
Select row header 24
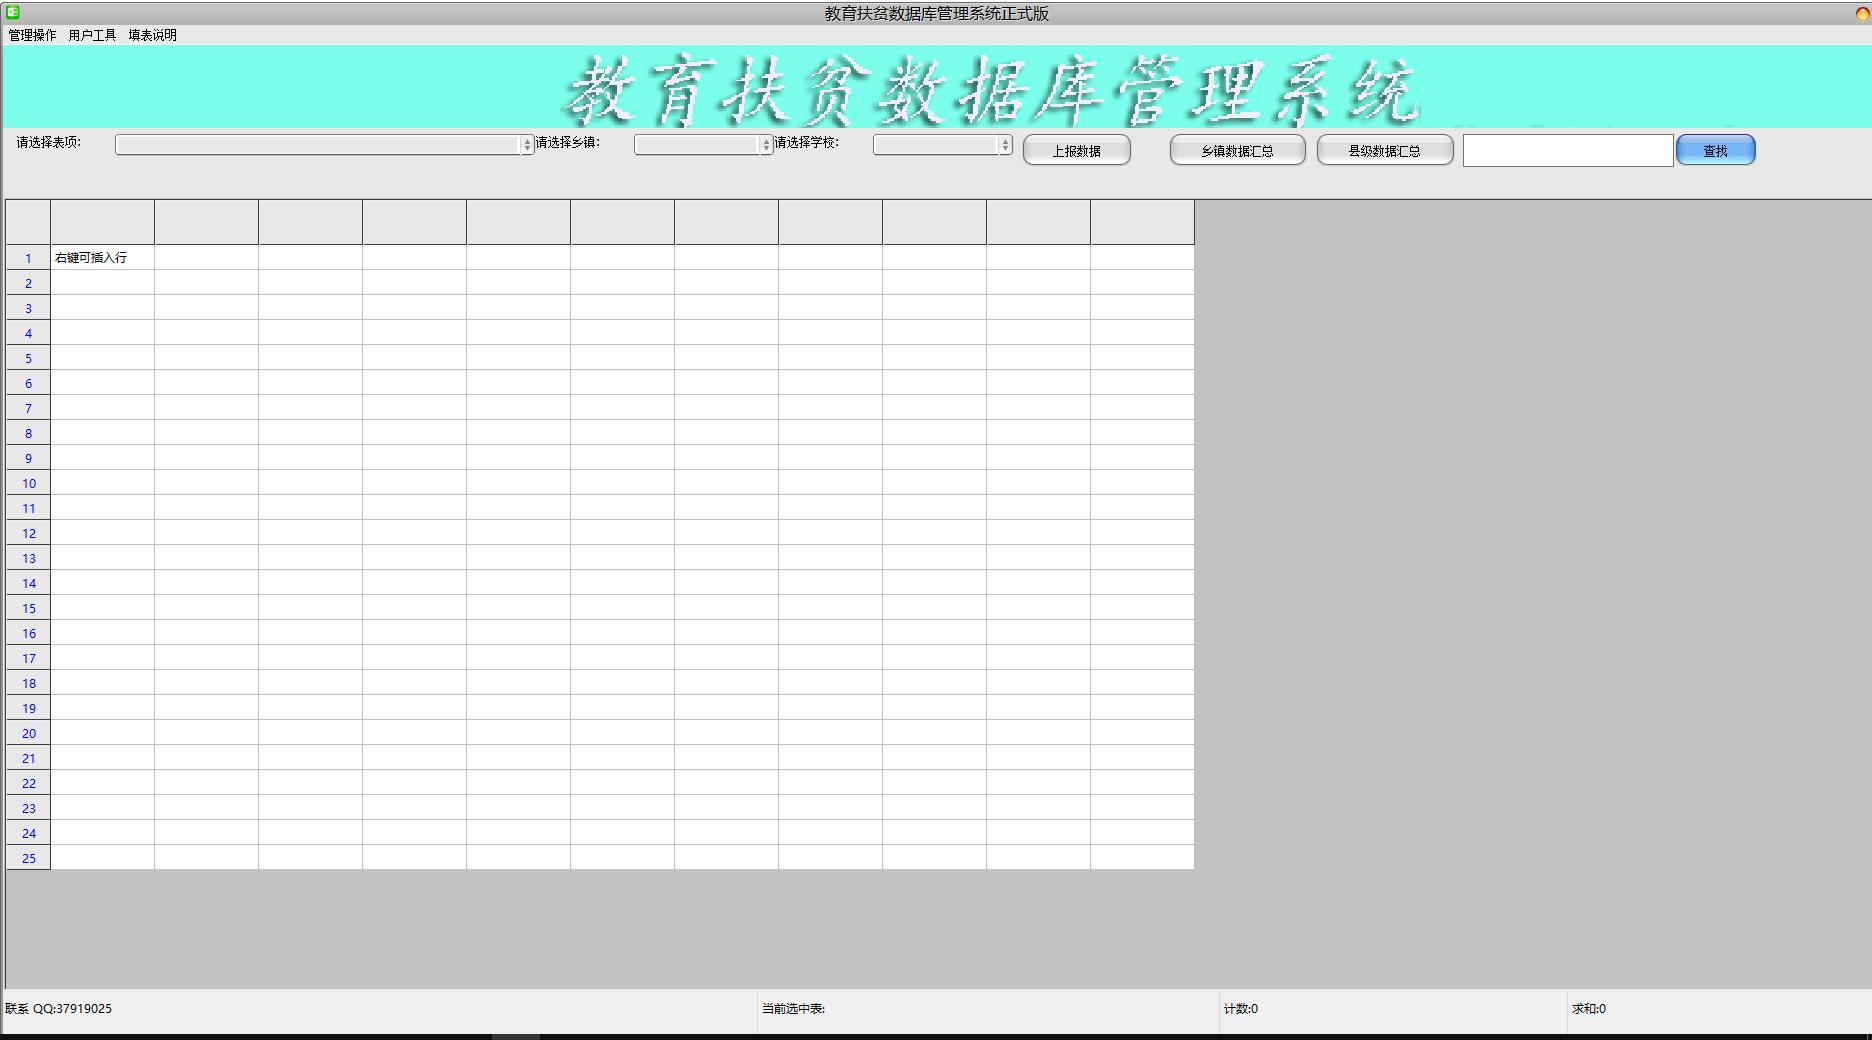[x=28, y=833]
